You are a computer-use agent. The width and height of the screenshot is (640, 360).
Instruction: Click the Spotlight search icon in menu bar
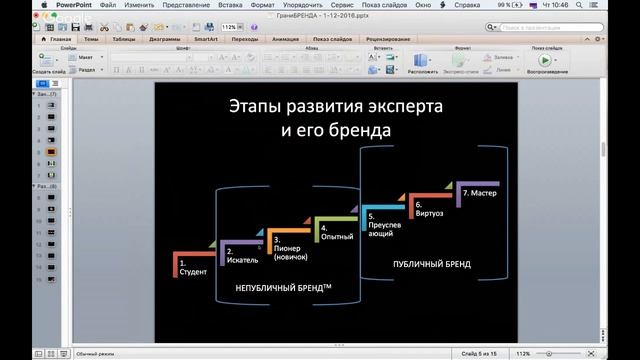pyautogui.click(x=579, y=5)
